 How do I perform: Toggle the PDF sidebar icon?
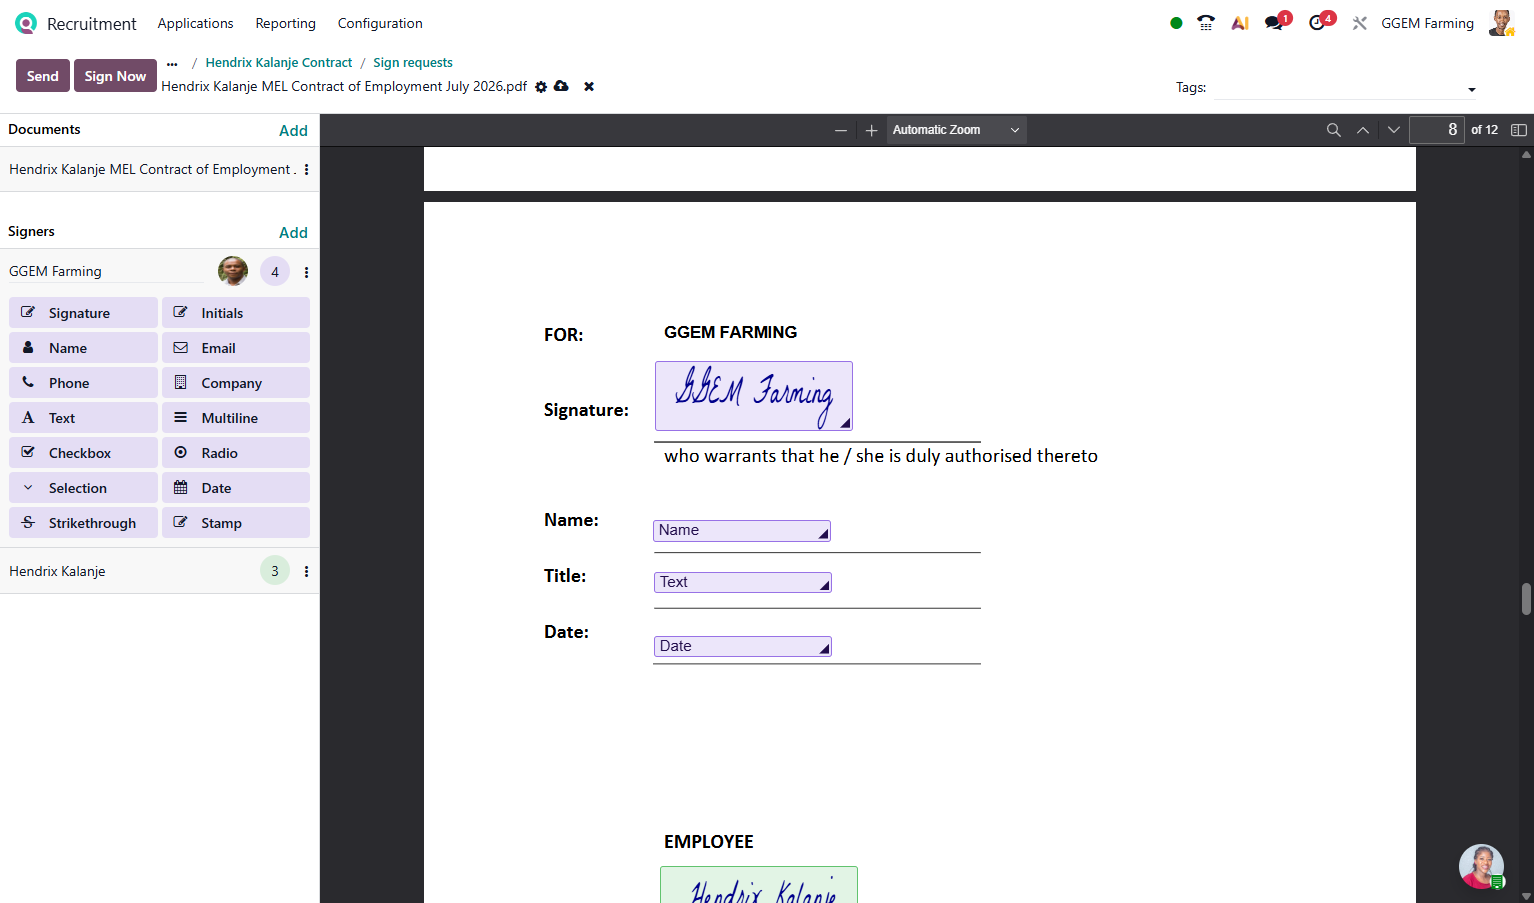[1519, 130]
